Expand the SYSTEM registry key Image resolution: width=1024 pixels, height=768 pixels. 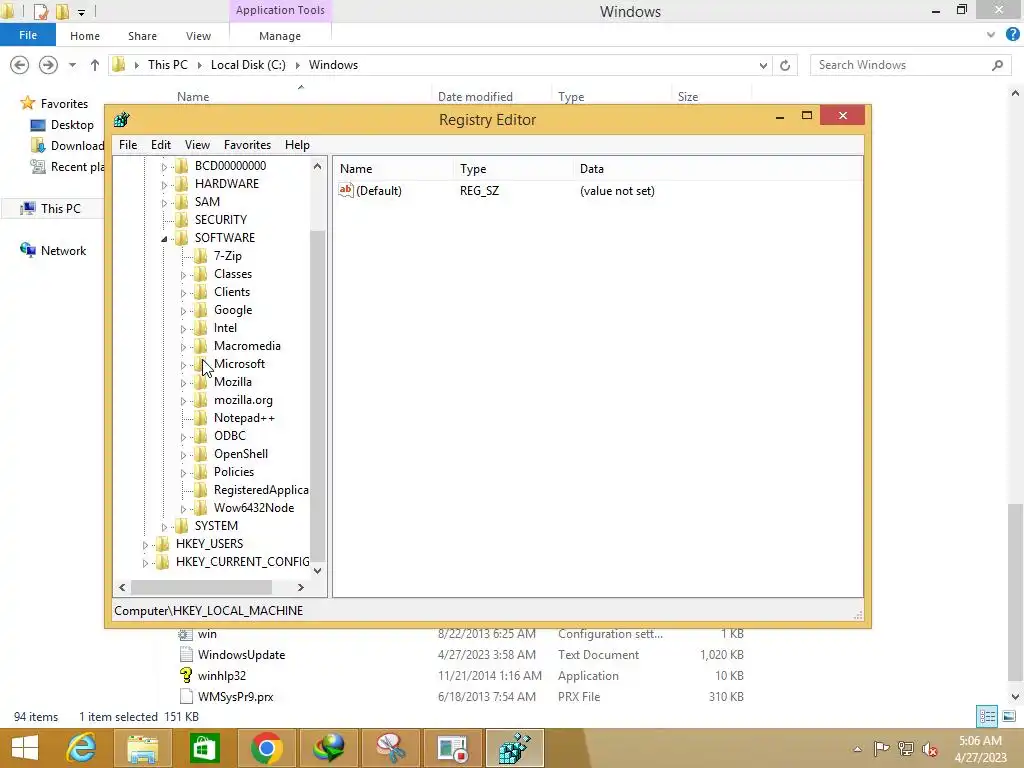tap(165, 526)
